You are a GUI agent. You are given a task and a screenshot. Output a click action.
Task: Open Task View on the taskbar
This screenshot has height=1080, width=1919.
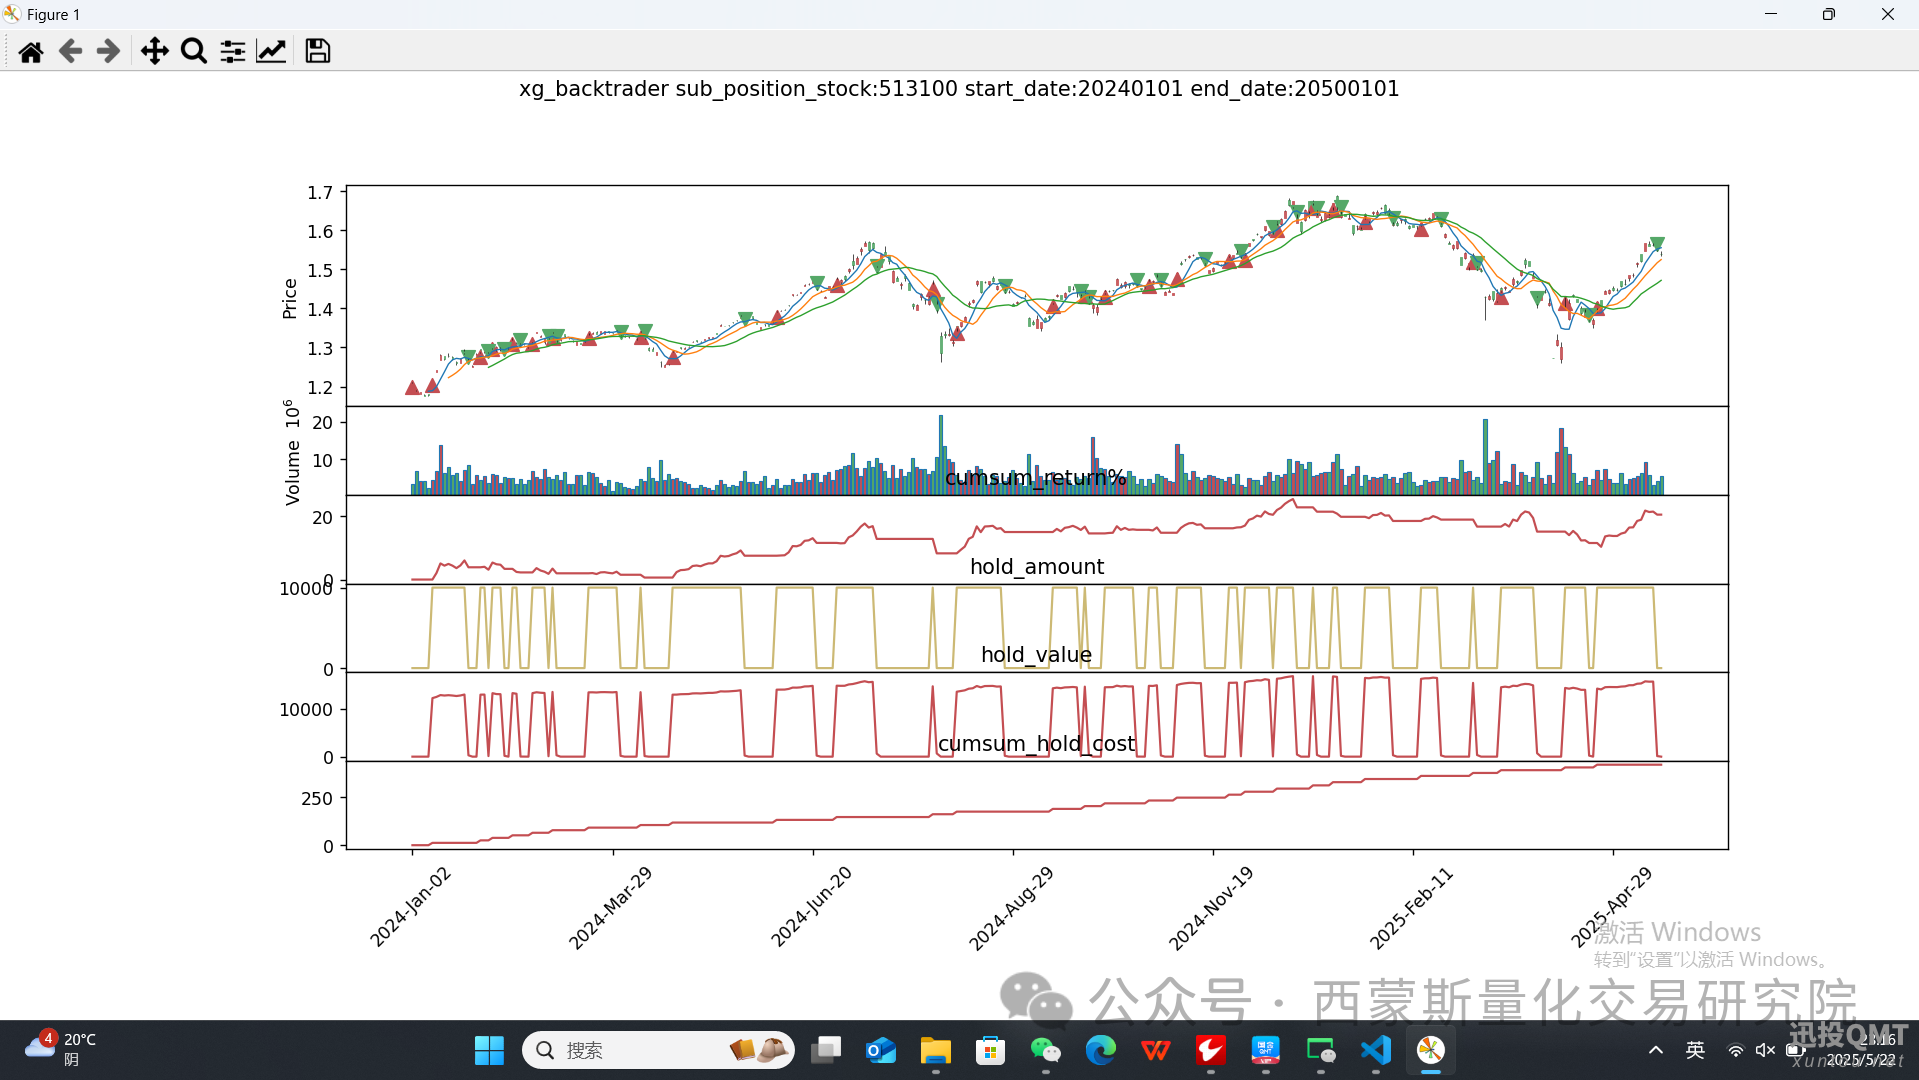pos(826,1050)
